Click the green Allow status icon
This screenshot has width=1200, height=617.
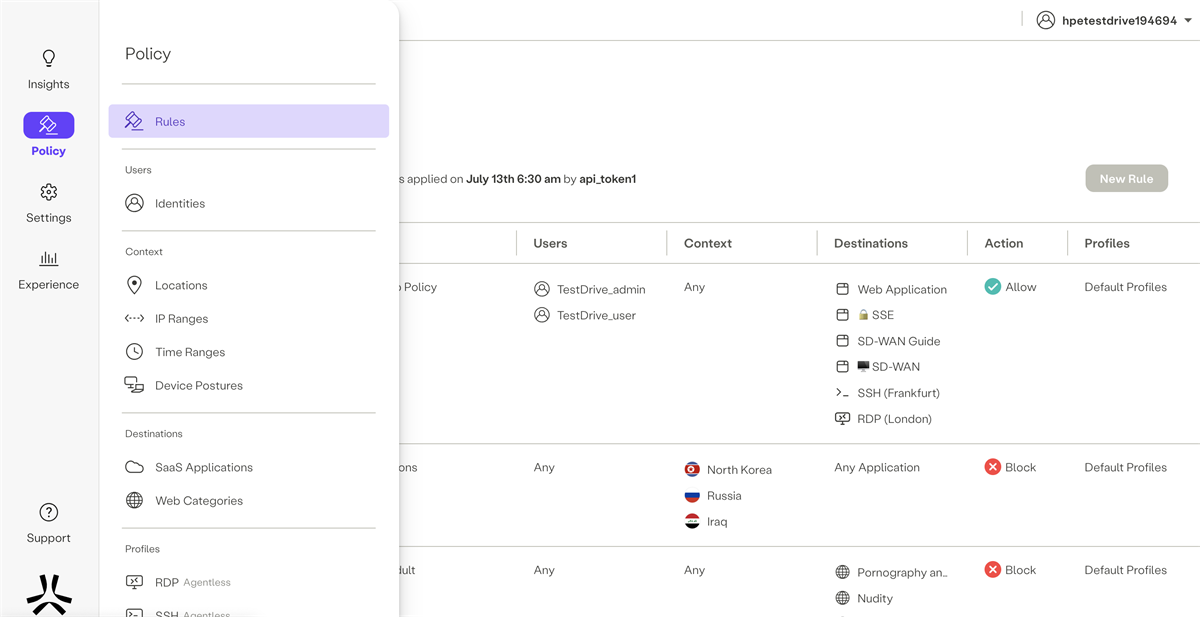[x=993, y=287]
